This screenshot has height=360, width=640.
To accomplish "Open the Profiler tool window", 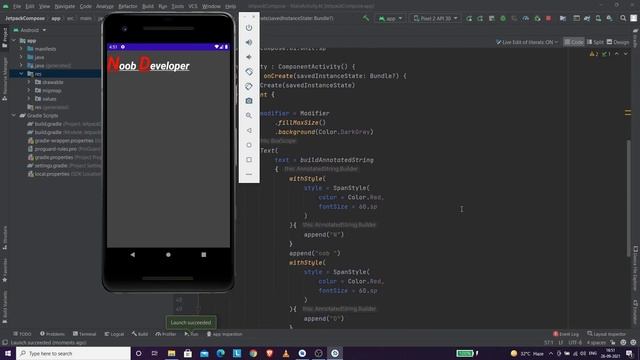I will pos(165,334).
